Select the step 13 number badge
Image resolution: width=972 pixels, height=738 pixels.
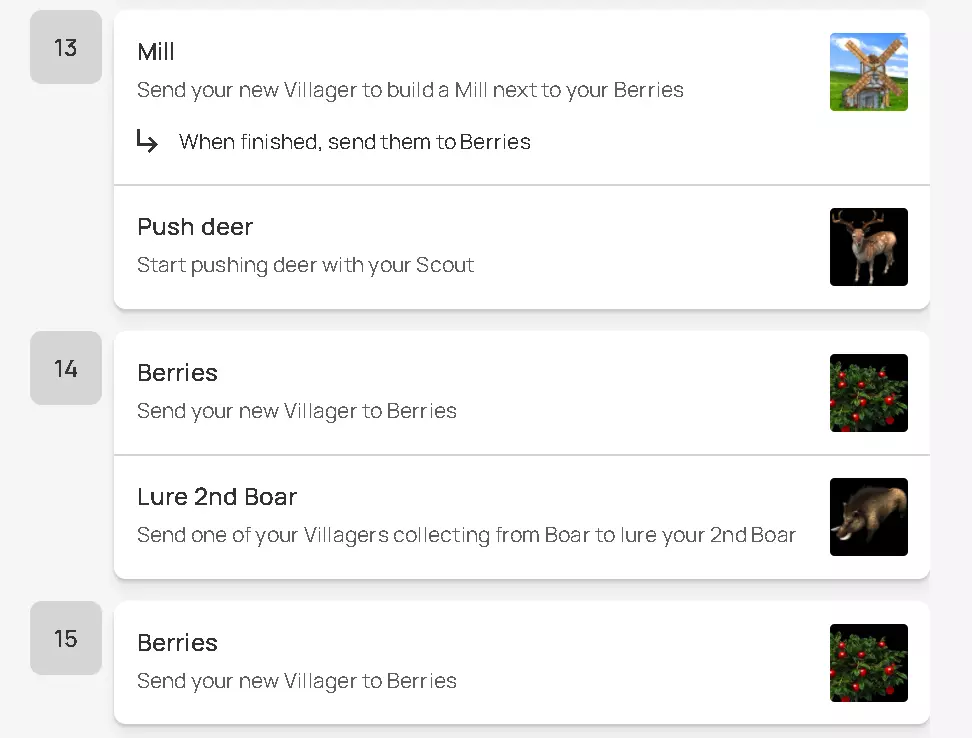[66, 47]
